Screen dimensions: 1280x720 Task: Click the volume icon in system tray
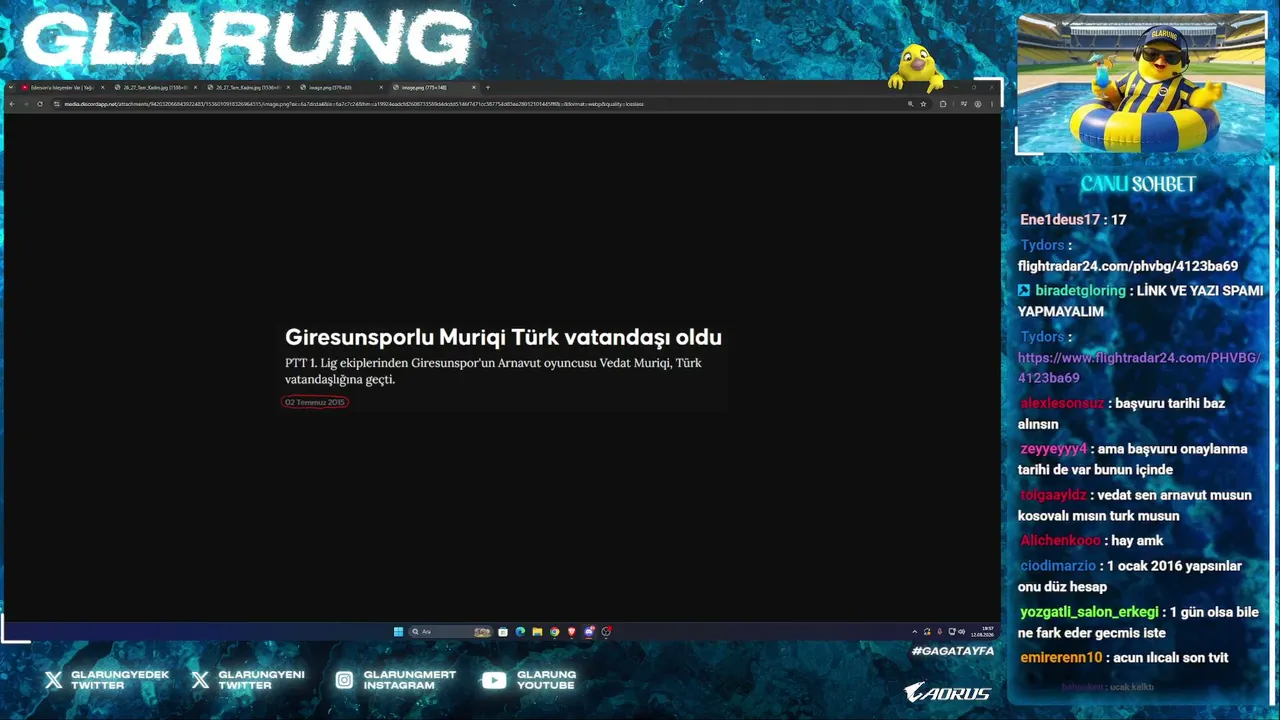pos(962,632)
